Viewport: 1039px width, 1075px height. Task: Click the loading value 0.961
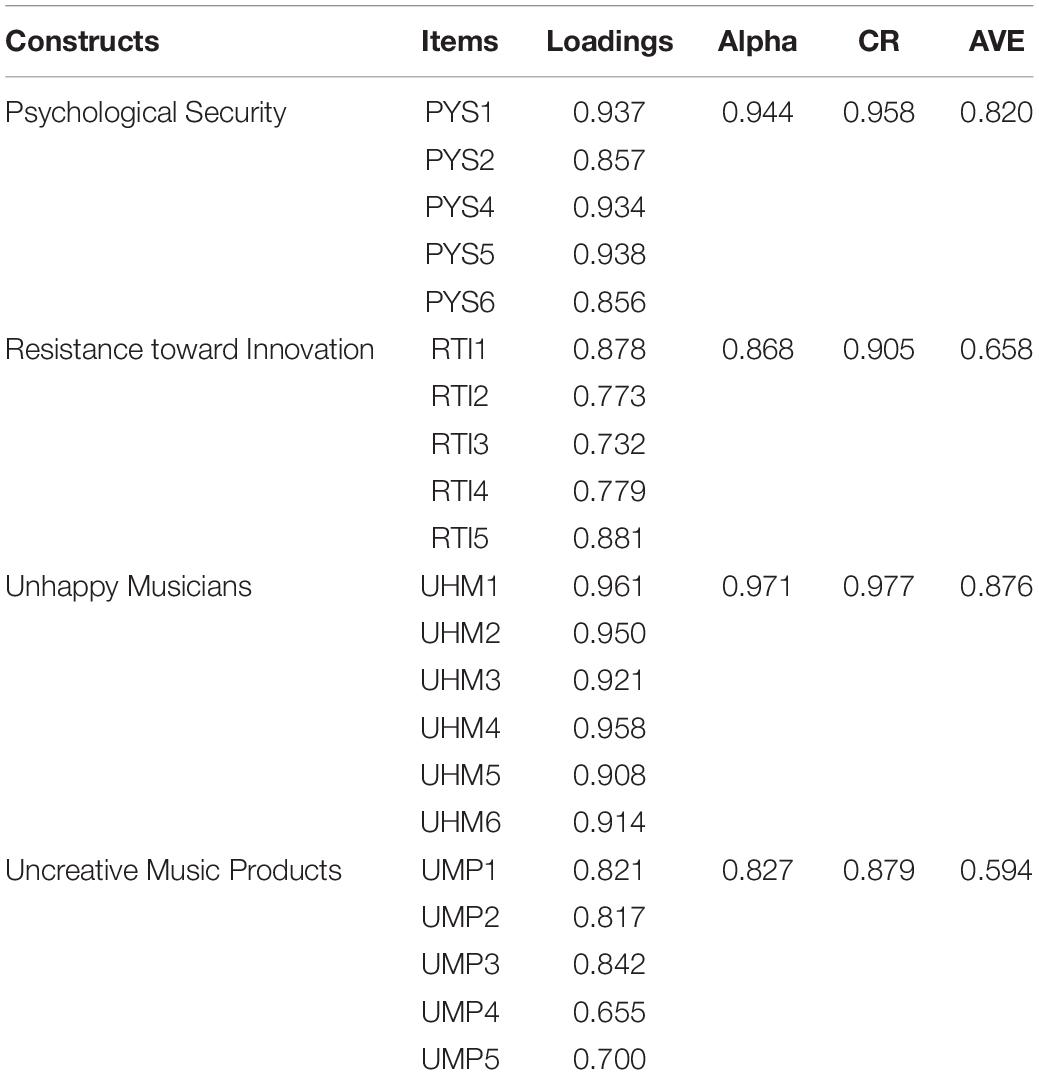coord(609,586)
